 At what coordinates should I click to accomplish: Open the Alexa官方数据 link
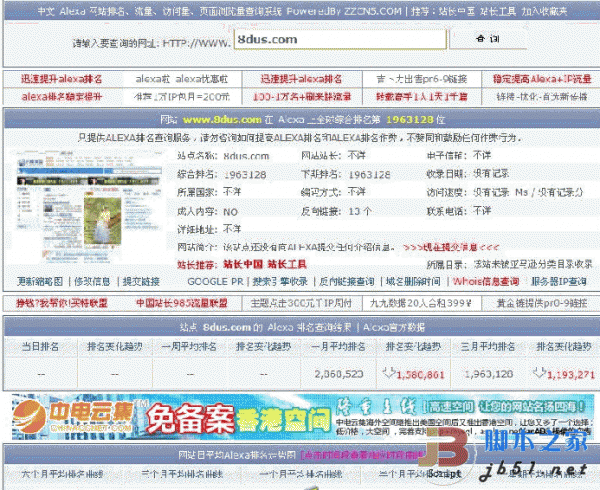coord(394,327)
